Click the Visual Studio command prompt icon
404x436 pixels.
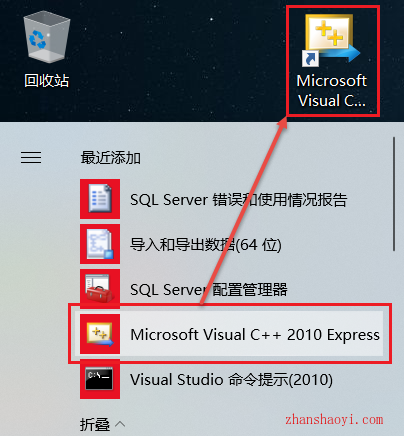pyautogui.click(x=100, y=379)
